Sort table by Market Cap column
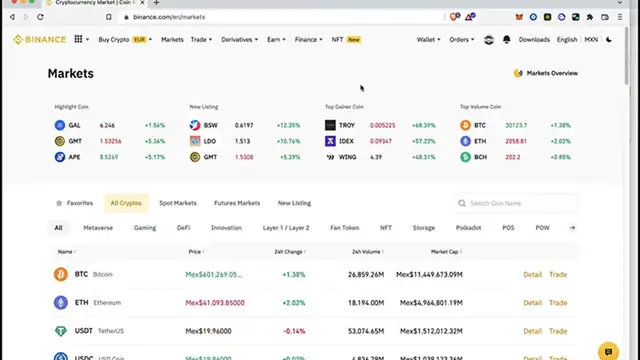 coord(446,252)
